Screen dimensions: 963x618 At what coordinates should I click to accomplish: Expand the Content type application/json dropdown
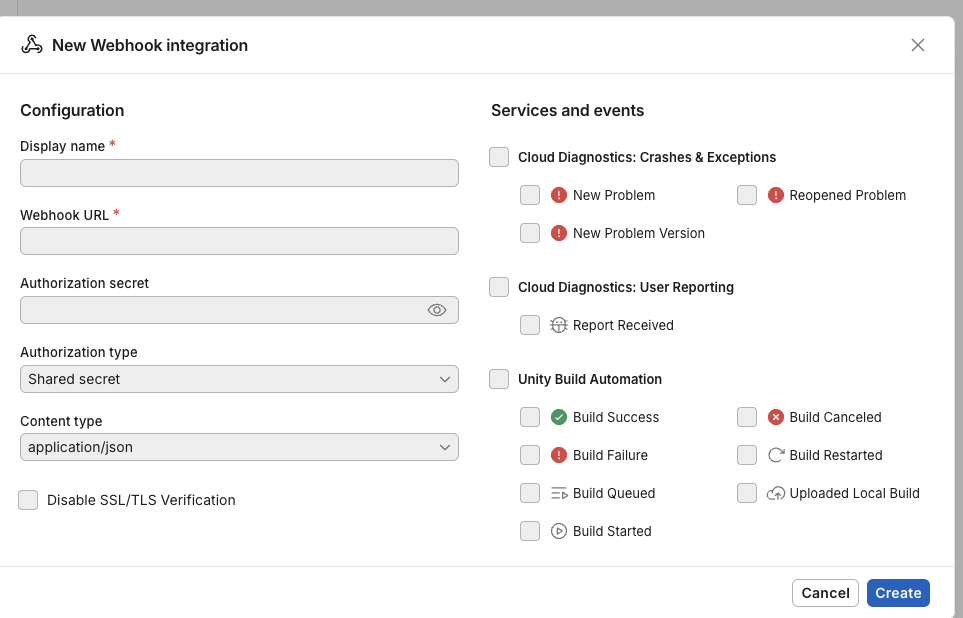239,447
